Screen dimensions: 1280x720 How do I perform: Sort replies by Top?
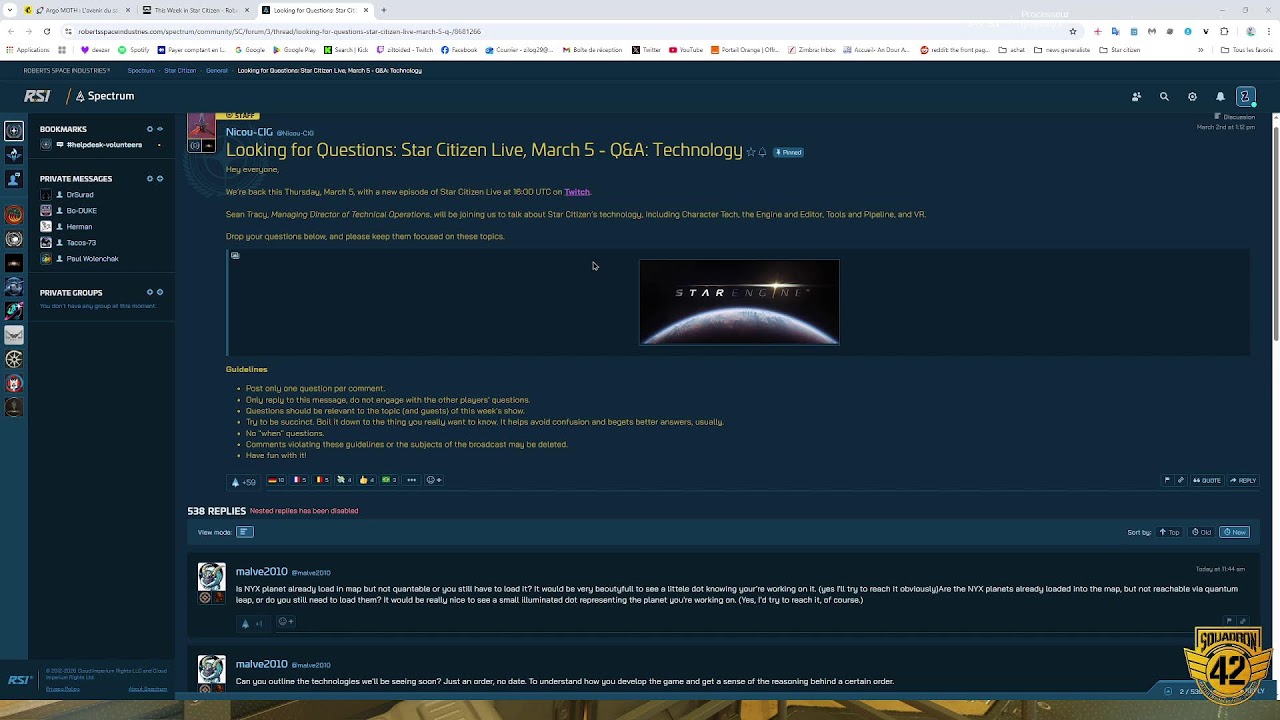tap(1169, 532)
